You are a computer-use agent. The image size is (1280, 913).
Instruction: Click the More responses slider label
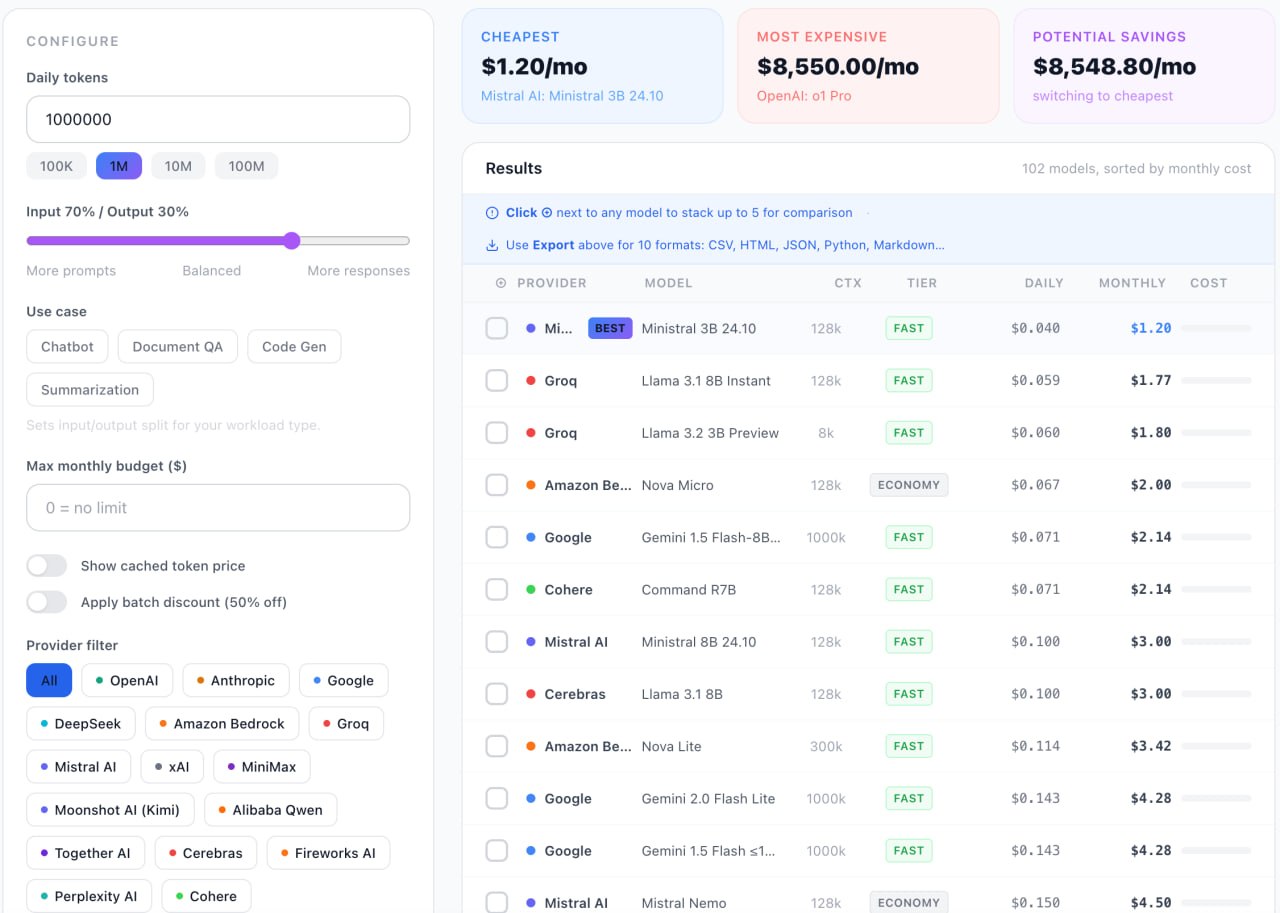[x=358, y=271]
